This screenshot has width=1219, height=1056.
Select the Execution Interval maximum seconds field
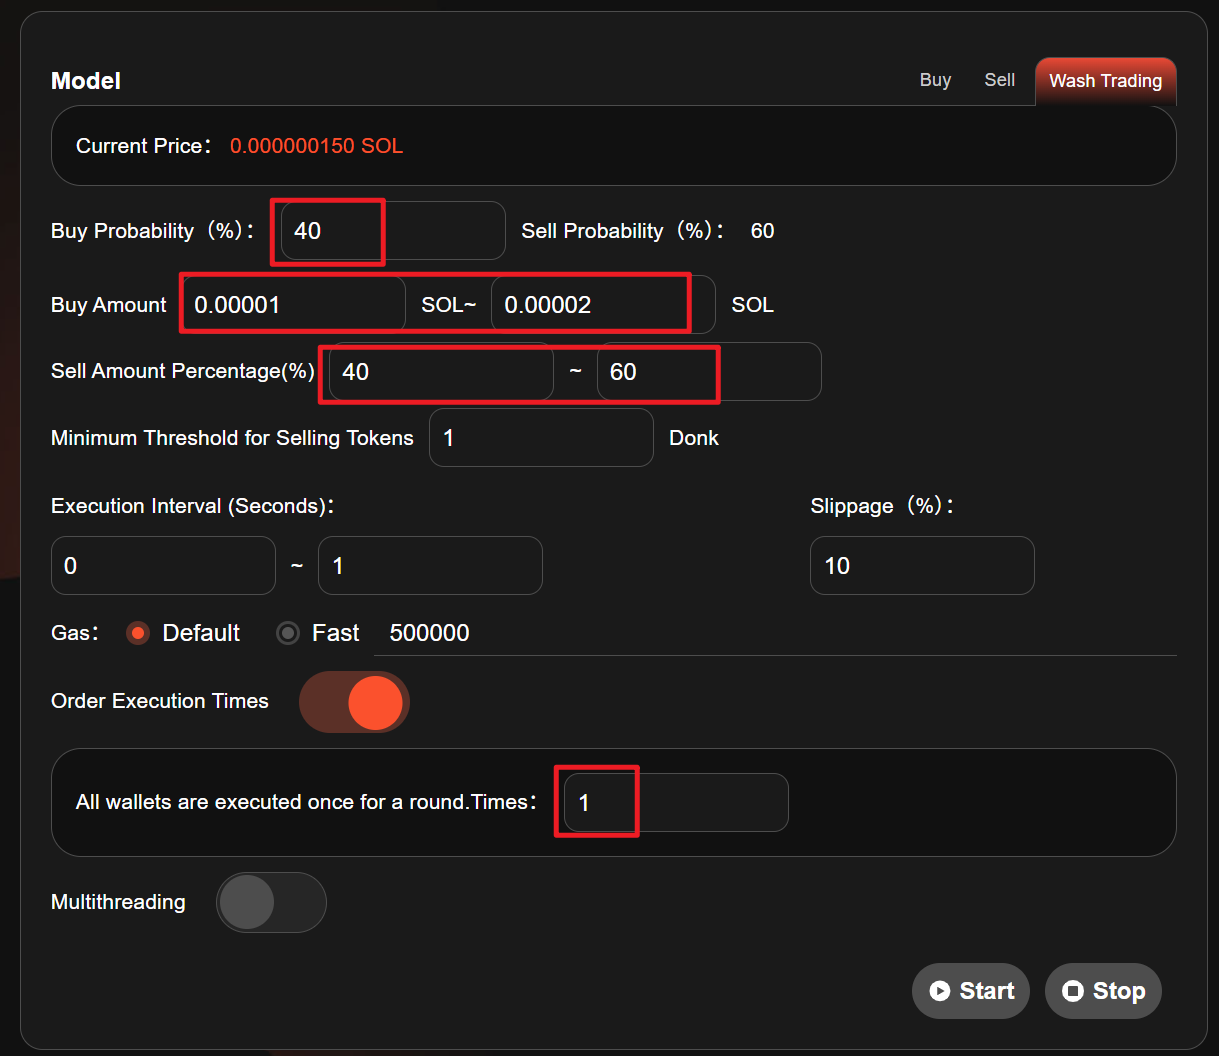tap(429, 566)
